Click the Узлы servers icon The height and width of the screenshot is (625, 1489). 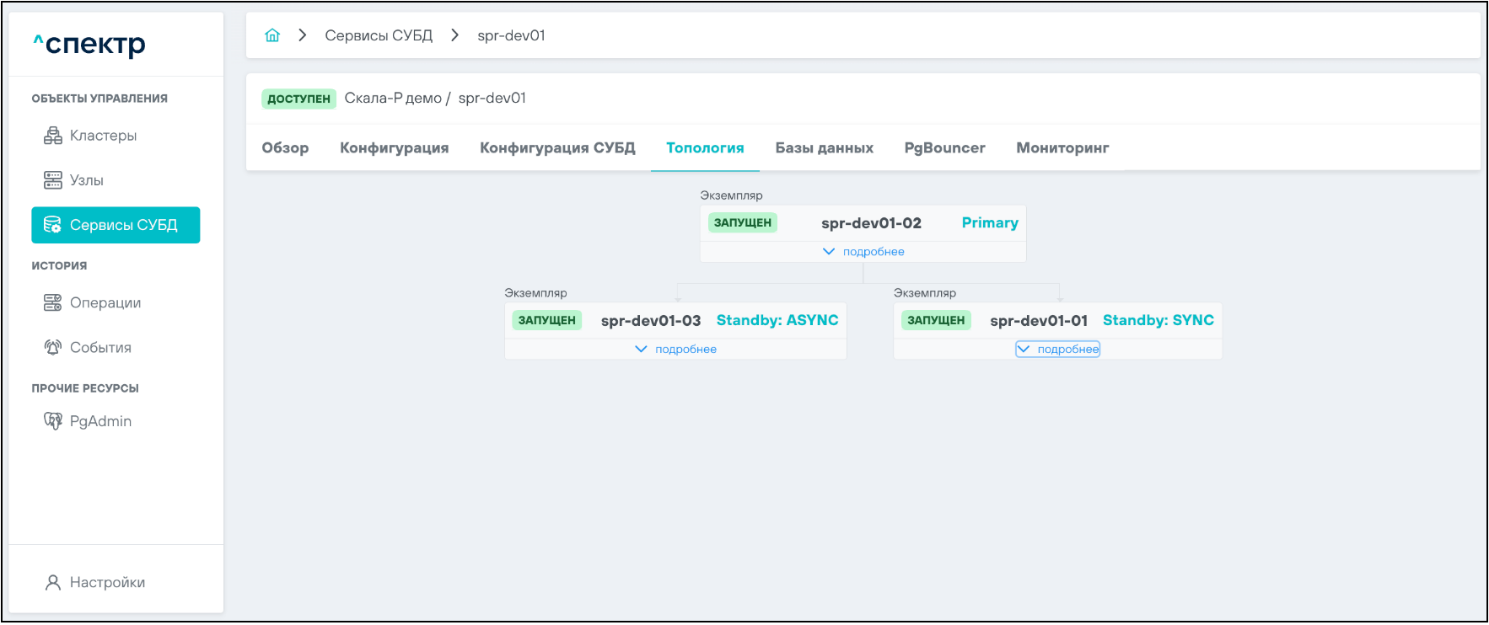53,180
